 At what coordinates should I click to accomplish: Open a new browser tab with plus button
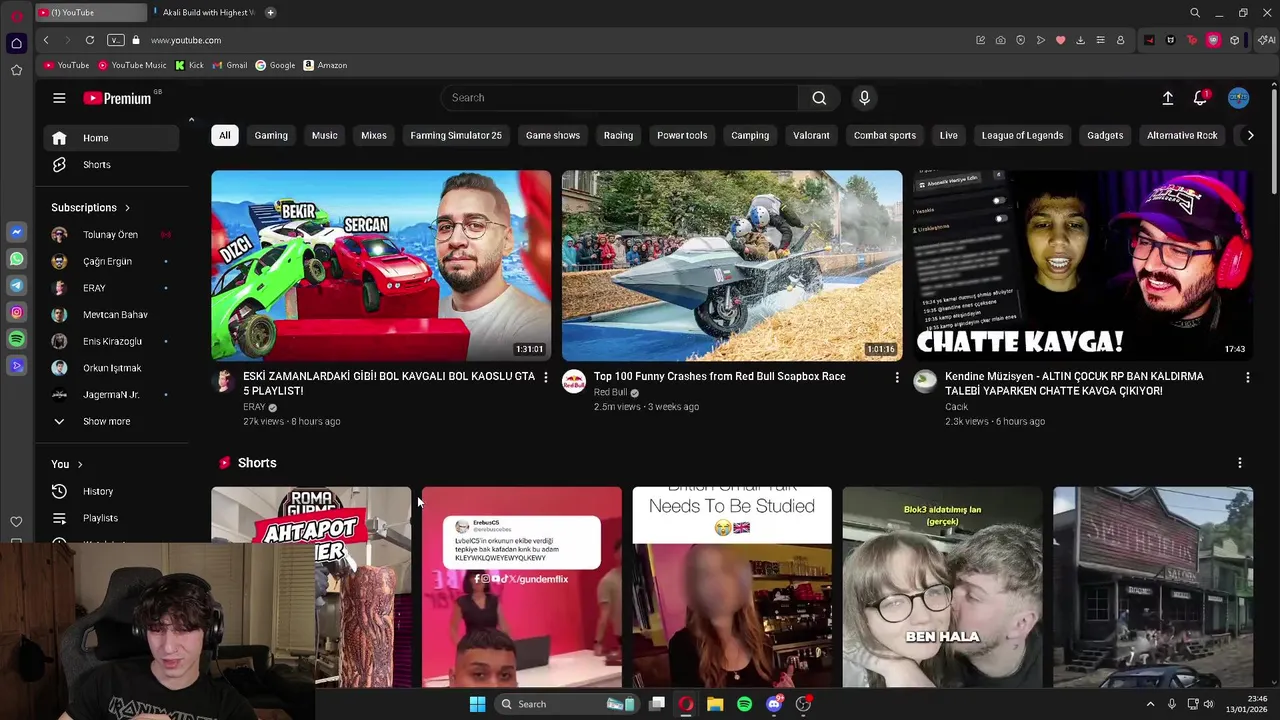(270, 13)
